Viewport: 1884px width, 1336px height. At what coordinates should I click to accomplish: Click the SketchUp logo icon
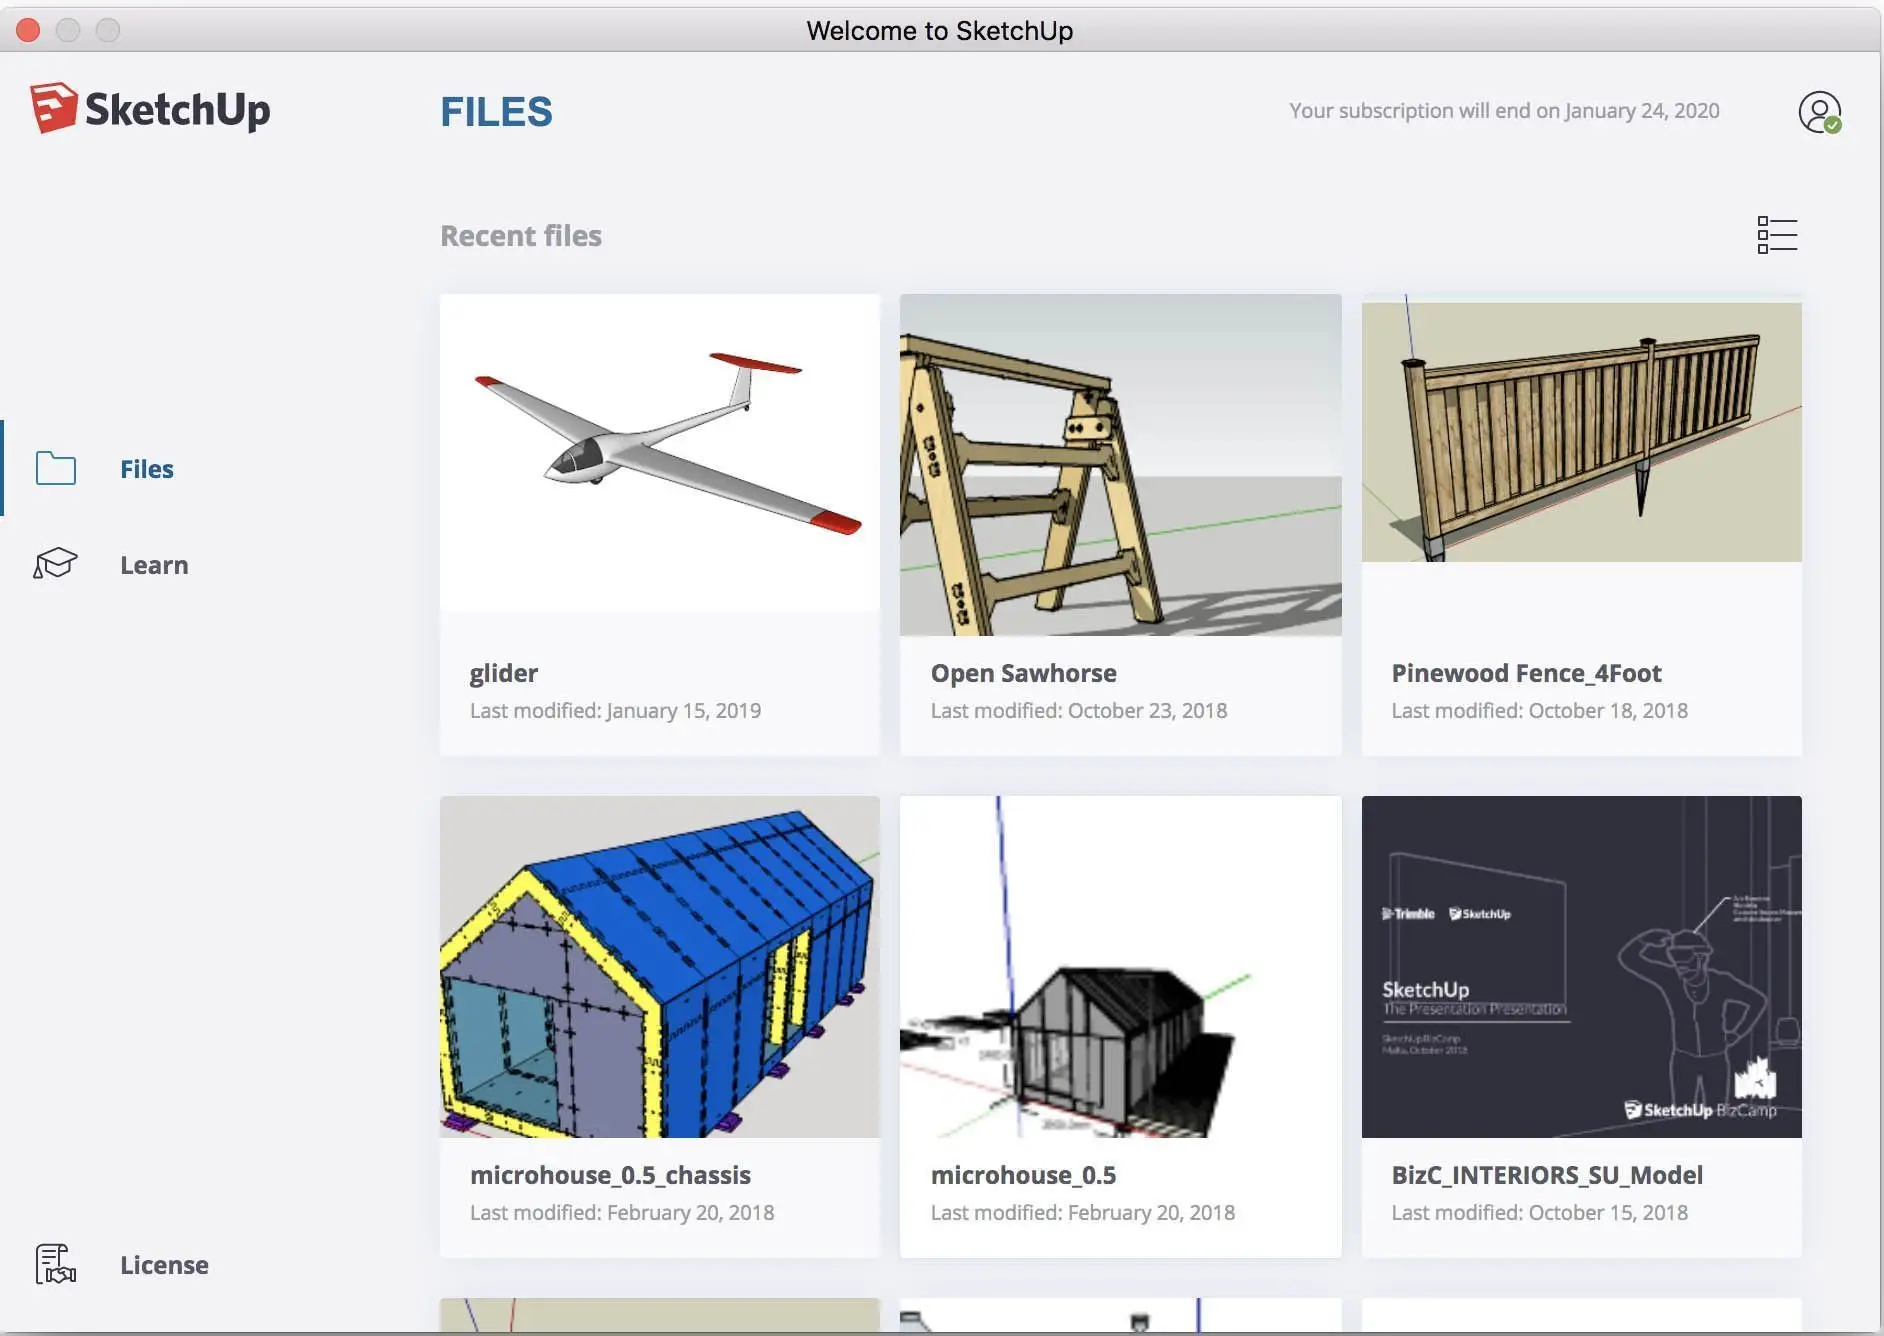pyautogui.click(x=54, y=108)
